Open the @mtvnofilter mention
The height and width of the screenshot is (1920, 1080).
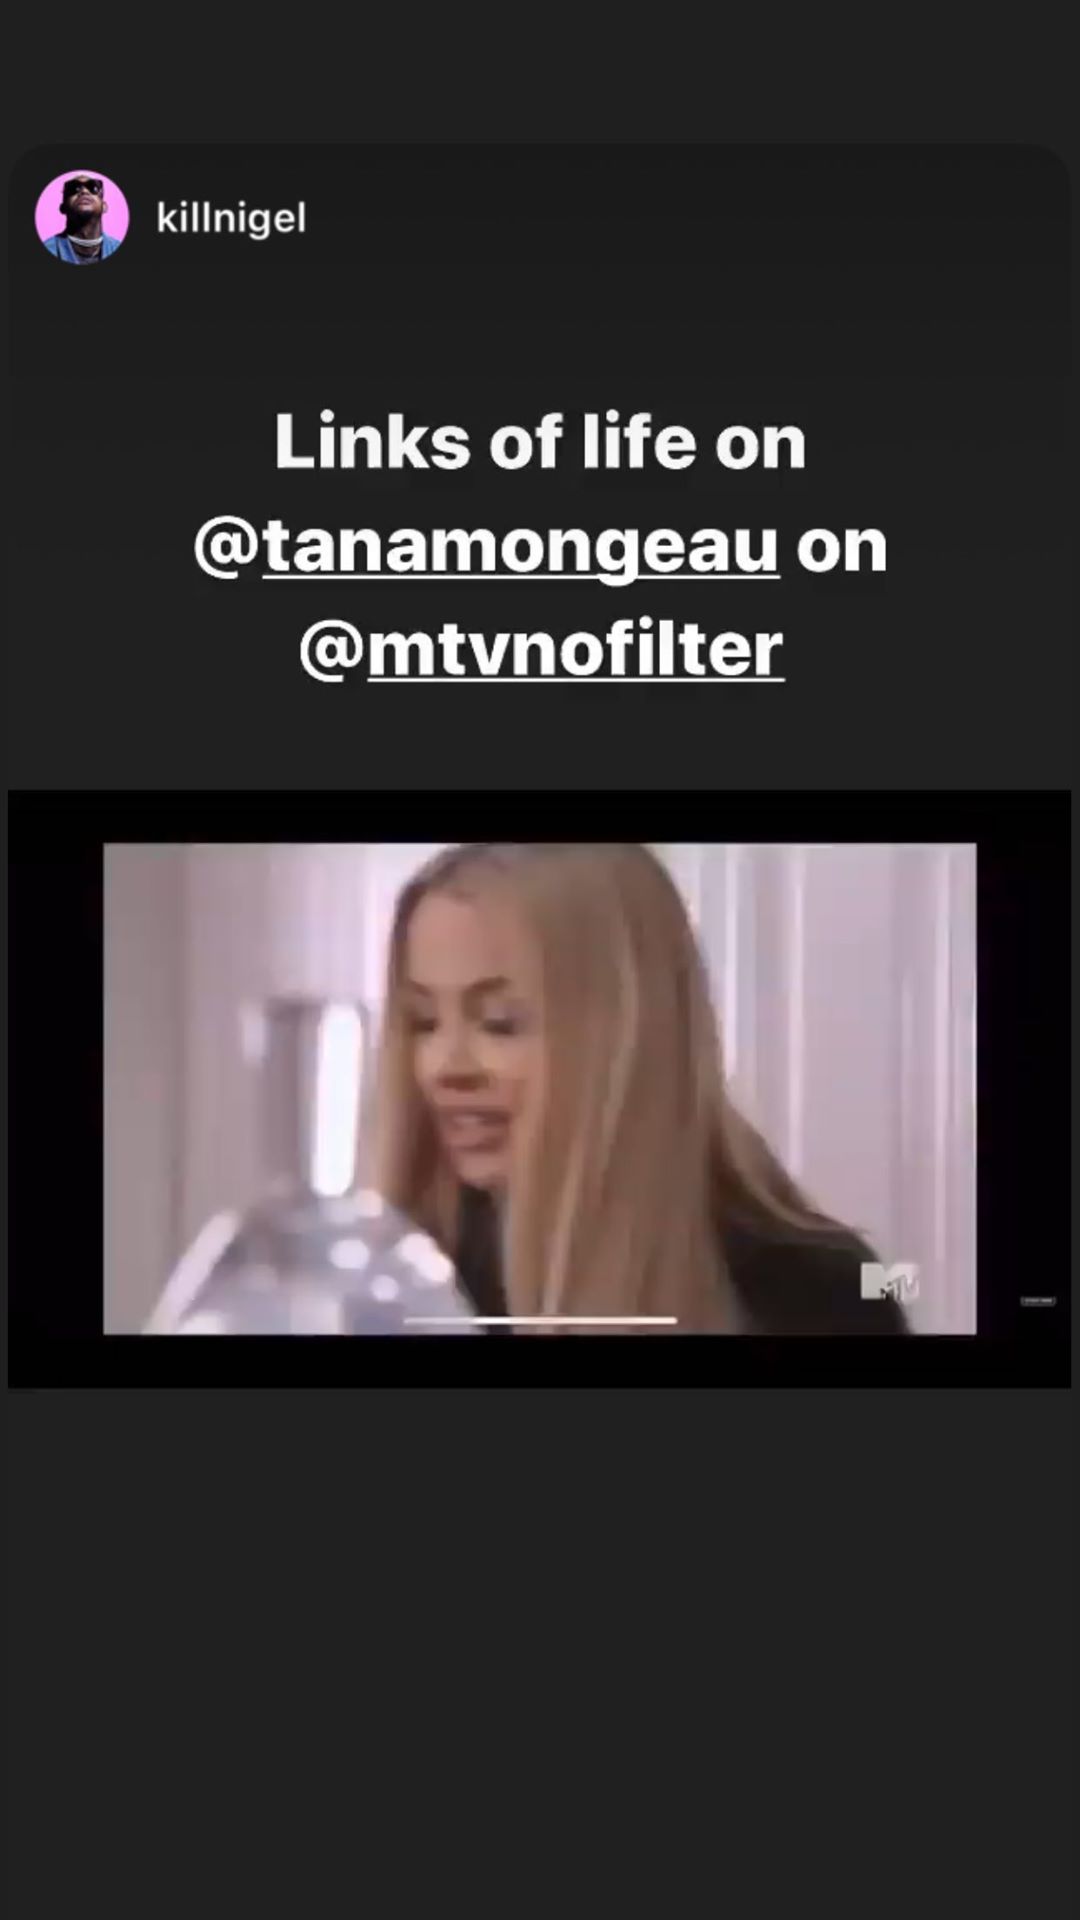tap(541, 649)
